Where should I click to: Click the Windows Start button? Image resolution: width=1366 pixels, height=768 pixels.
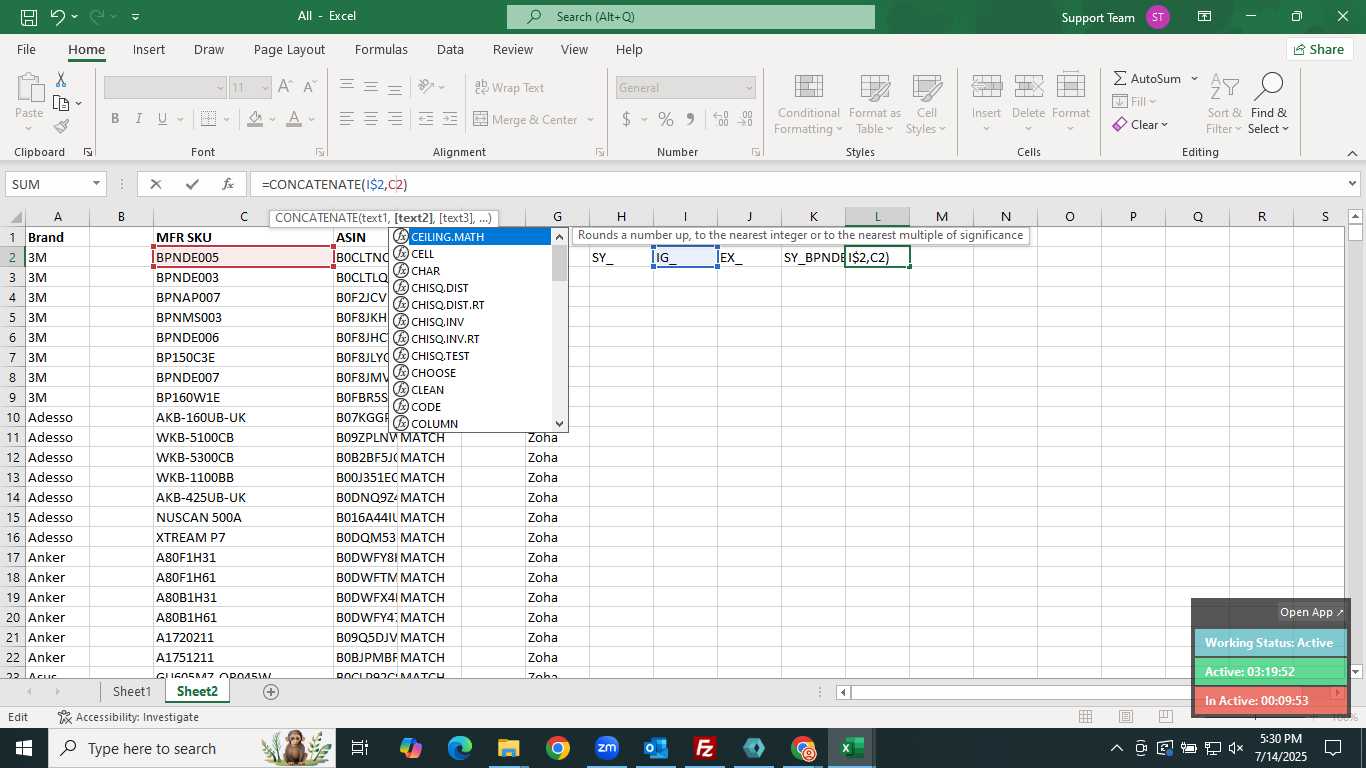point(23,748)
